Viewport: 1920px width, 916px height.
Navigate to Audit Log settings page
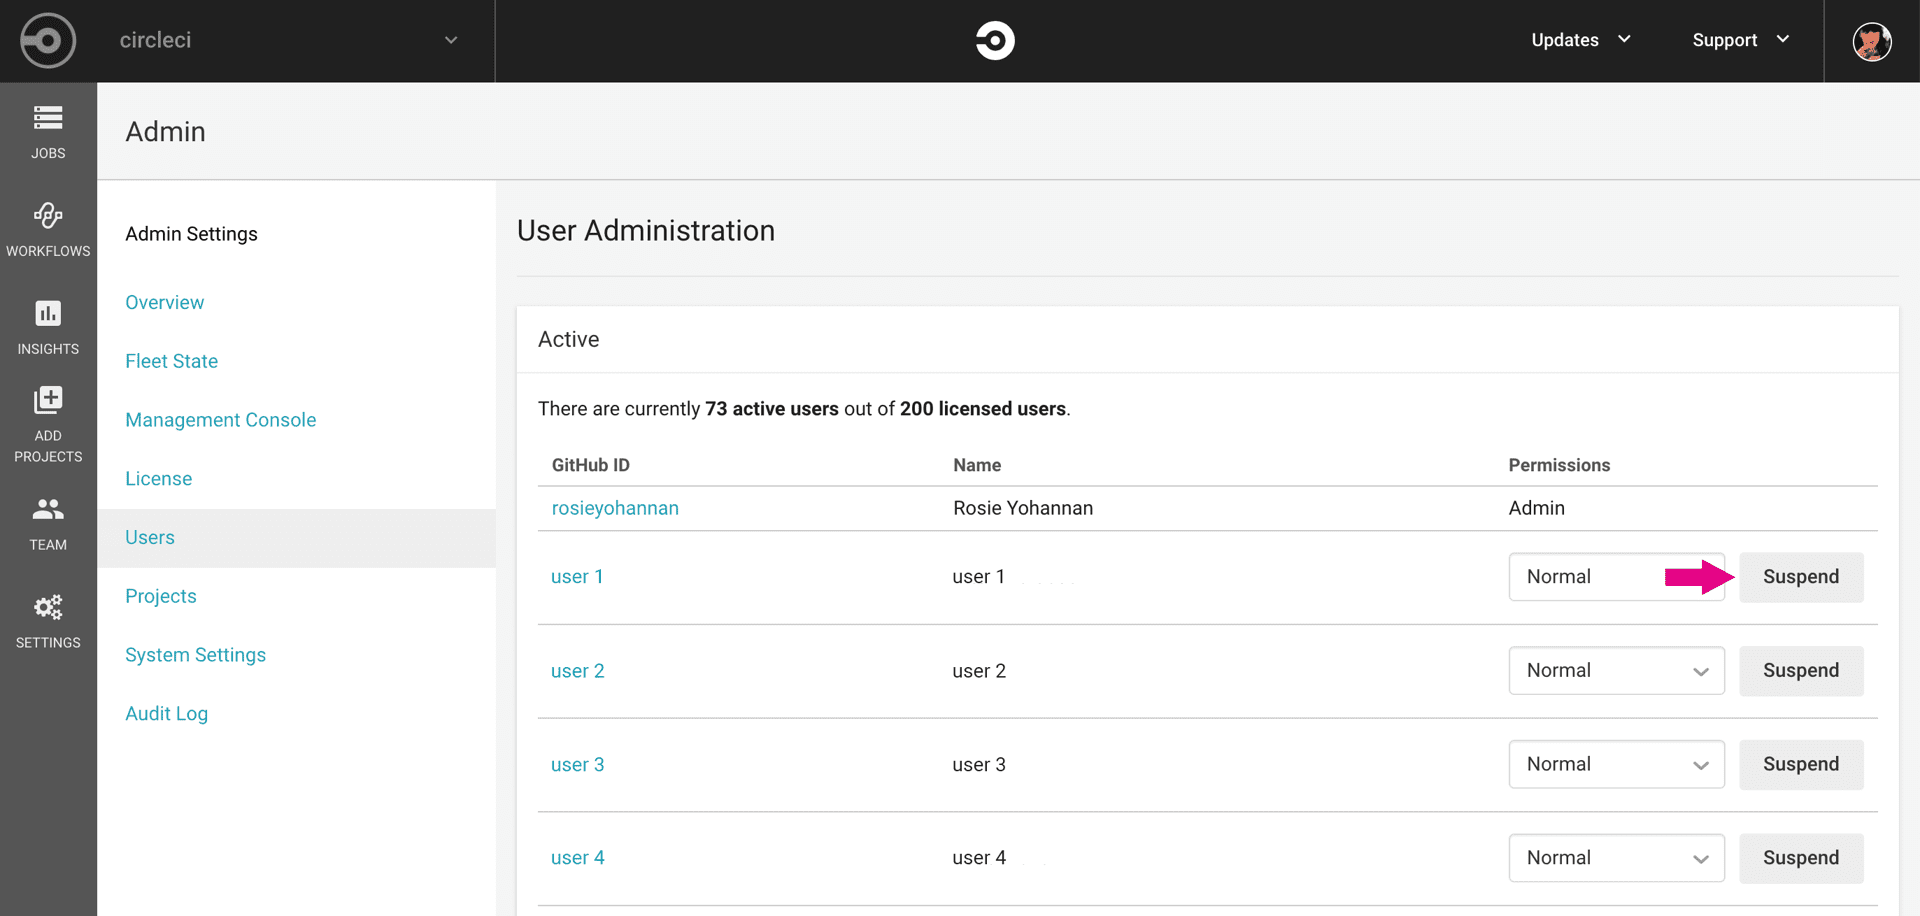tap(167, 714)
